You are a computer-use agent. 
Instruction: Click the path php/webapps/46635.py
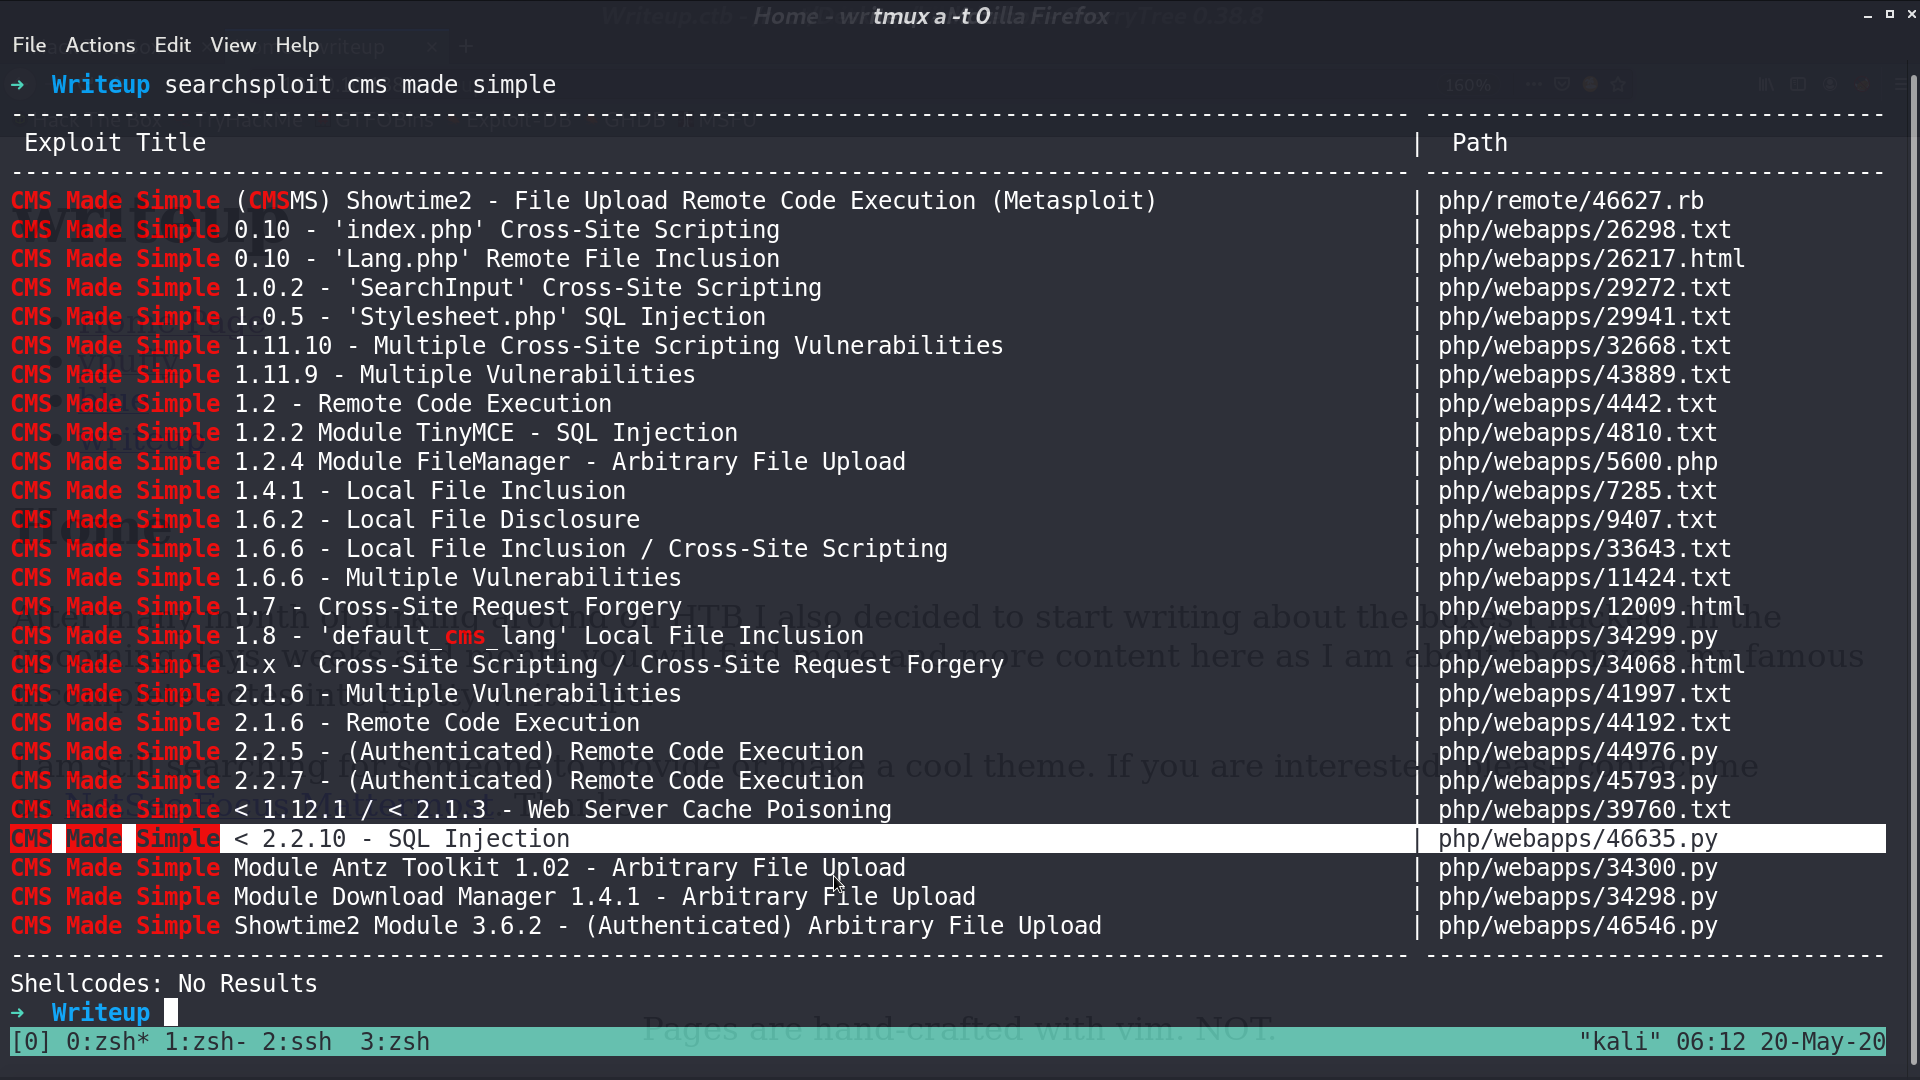pos(1578,839)
